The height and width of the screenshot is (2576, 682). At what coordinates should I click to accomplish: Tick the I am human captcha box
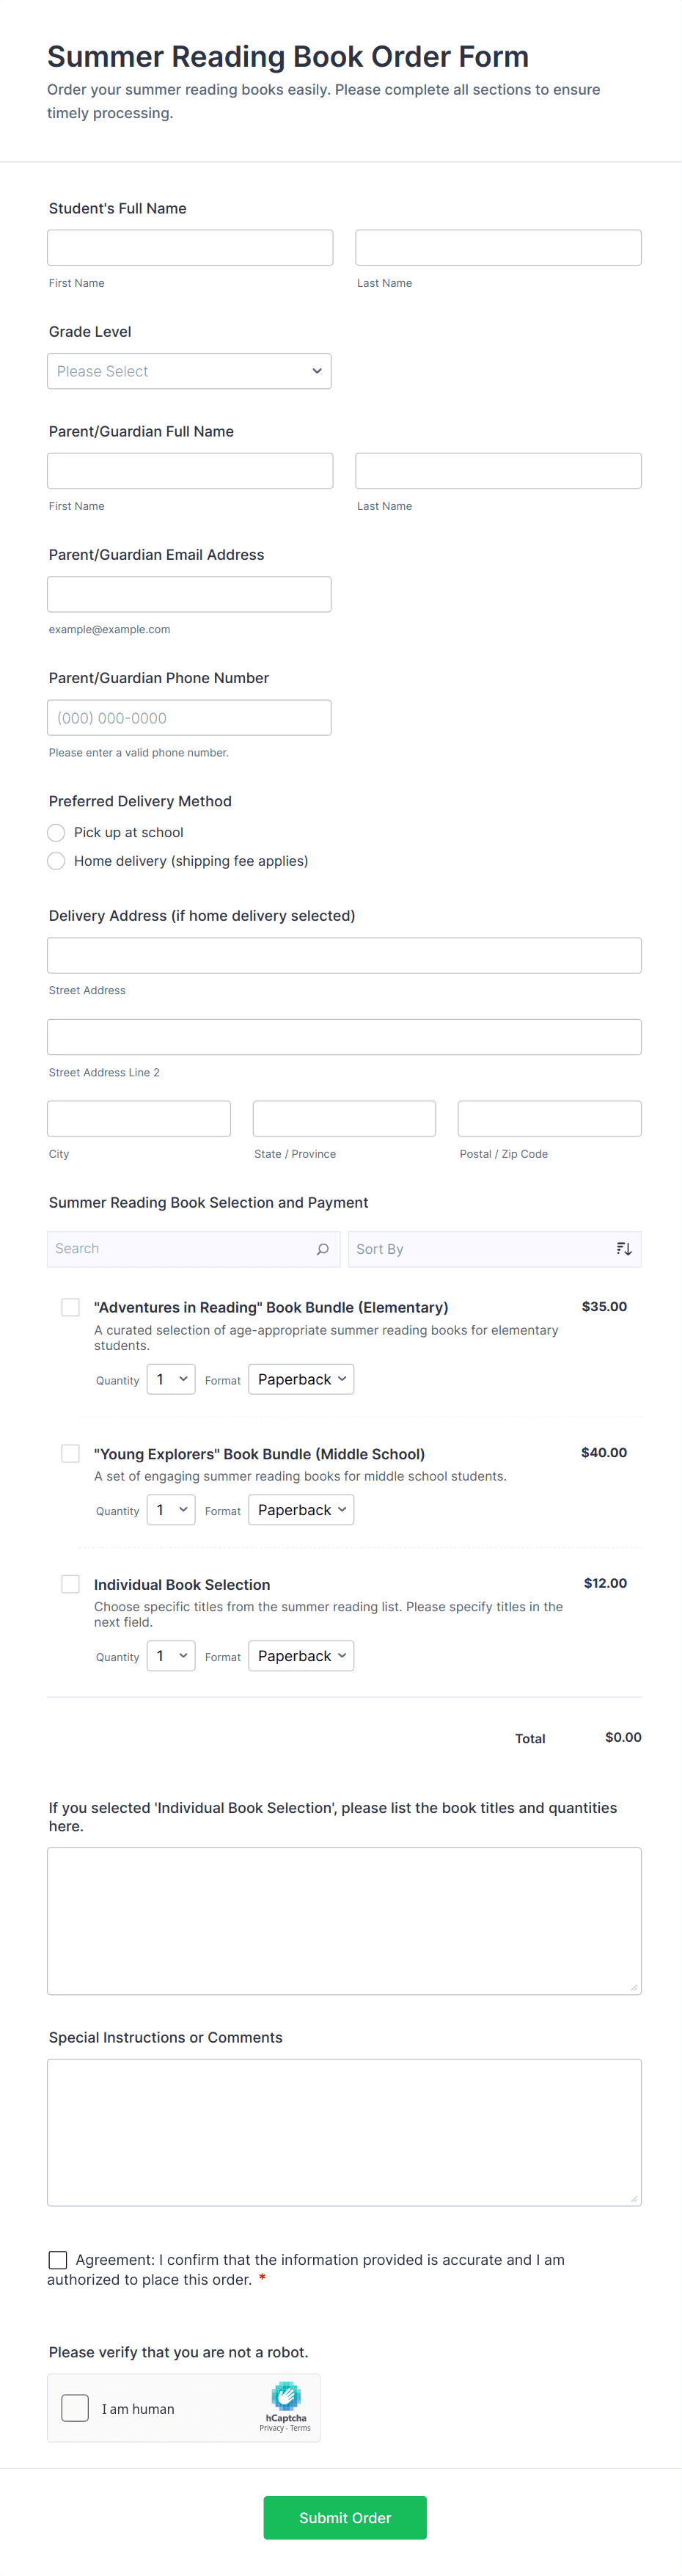click(75, 2408)
